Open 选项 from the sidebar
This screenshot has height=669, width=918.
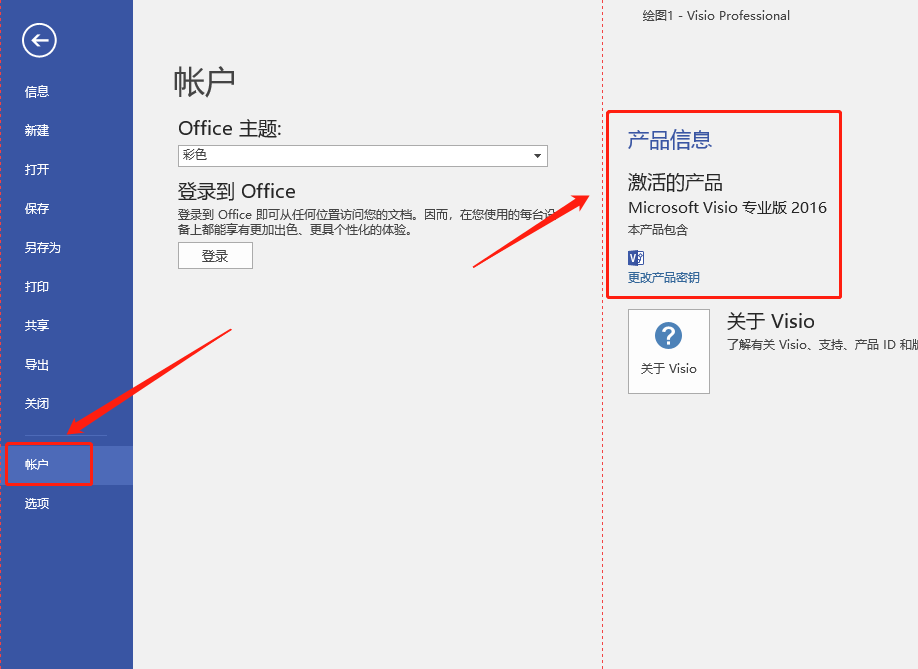point(37,503)
